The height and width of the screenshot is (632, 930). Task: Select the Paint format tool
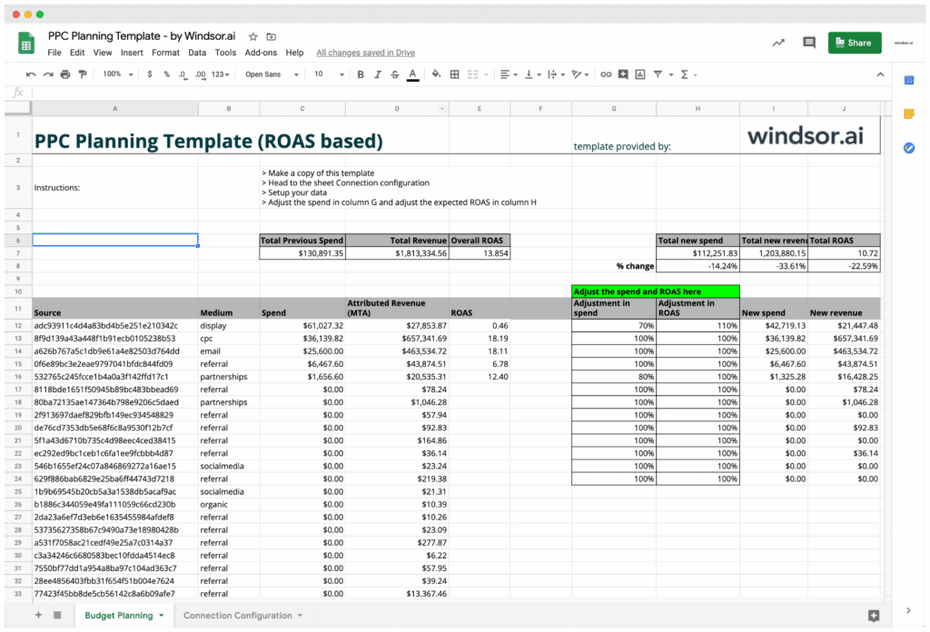pyautogui.click(x=82, y=74)
